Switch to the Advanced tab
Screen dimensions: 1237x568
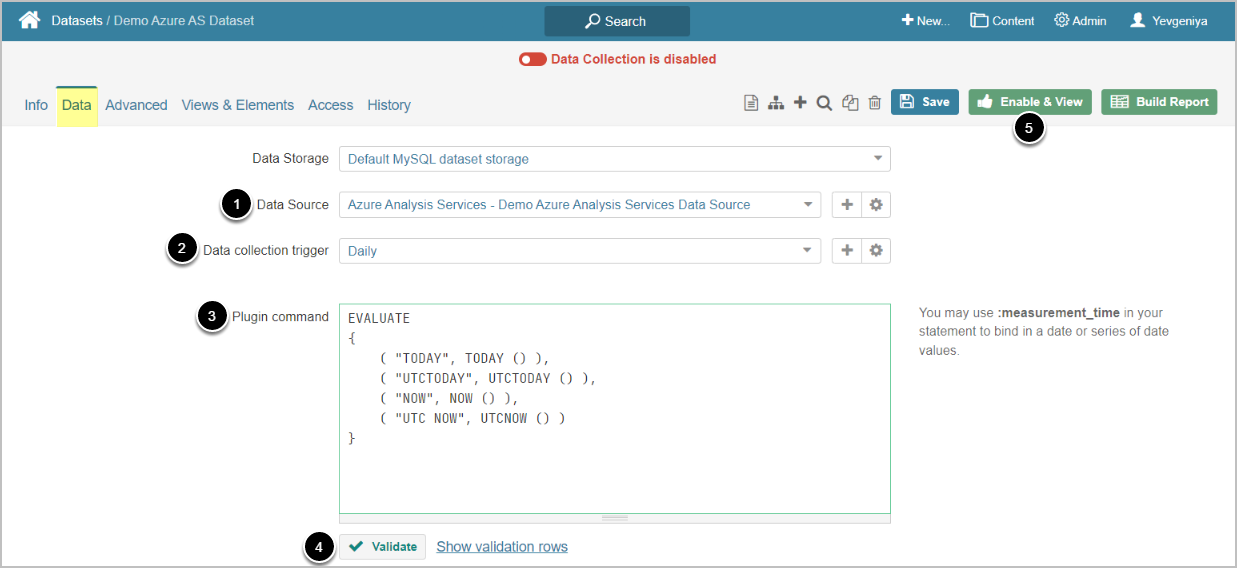[136, 105]
